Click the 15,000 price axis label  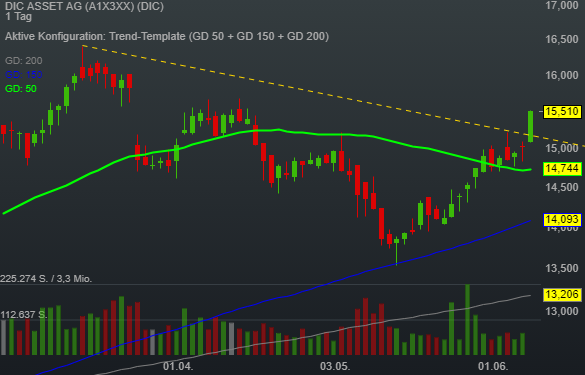(x=561, y=148)
